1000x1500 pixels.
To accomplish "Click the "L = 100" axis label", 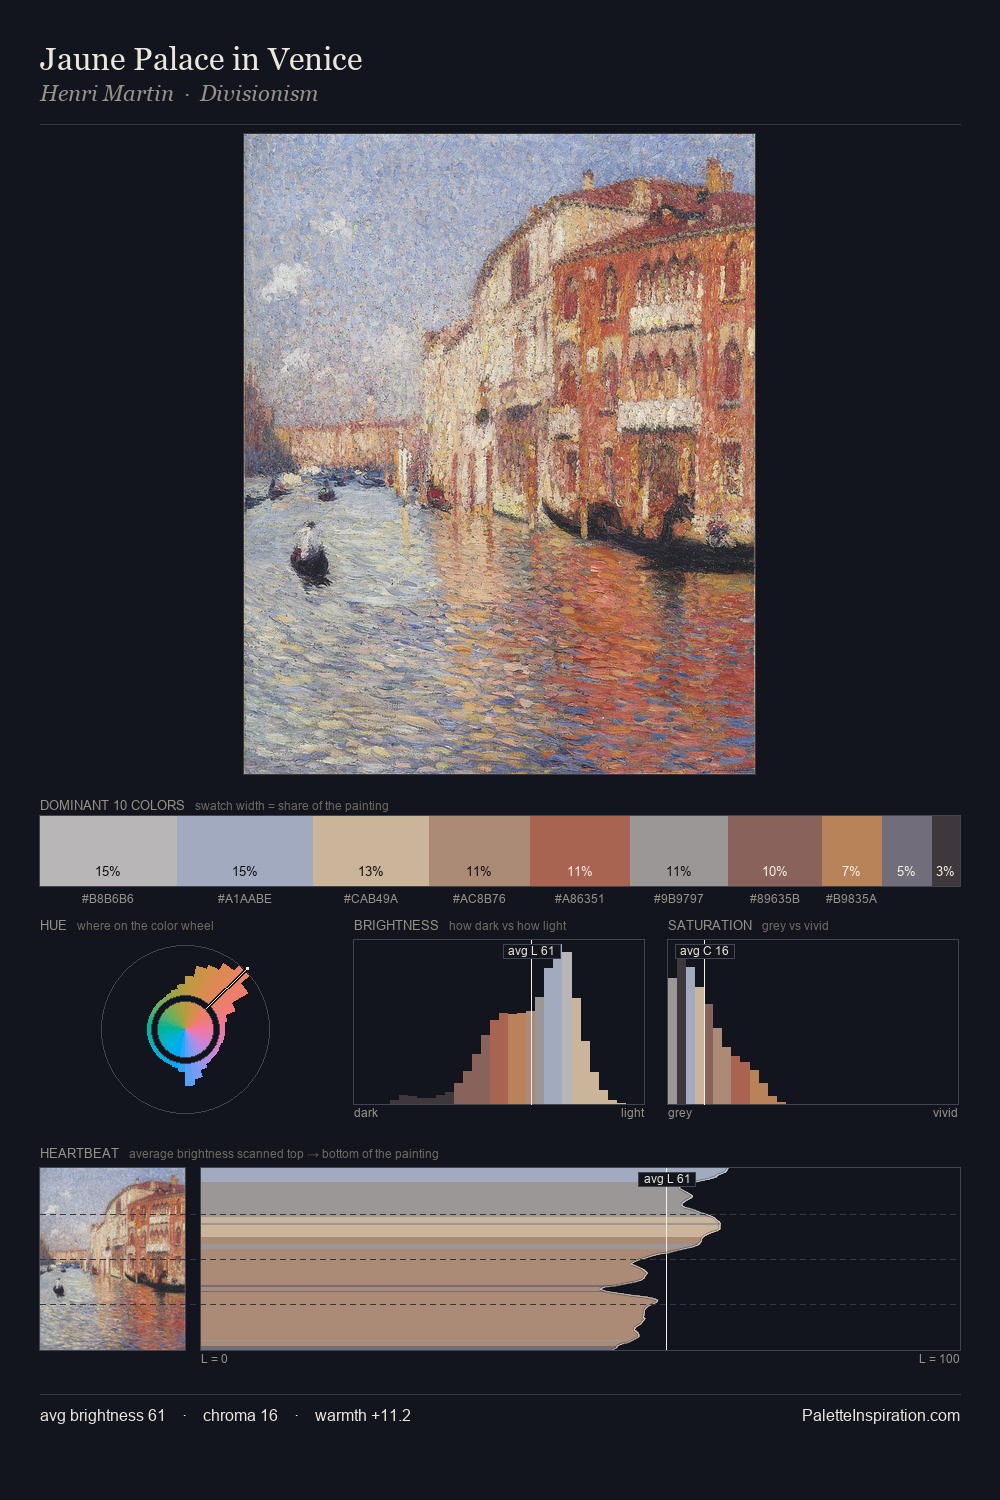I will click(939, 1359).
